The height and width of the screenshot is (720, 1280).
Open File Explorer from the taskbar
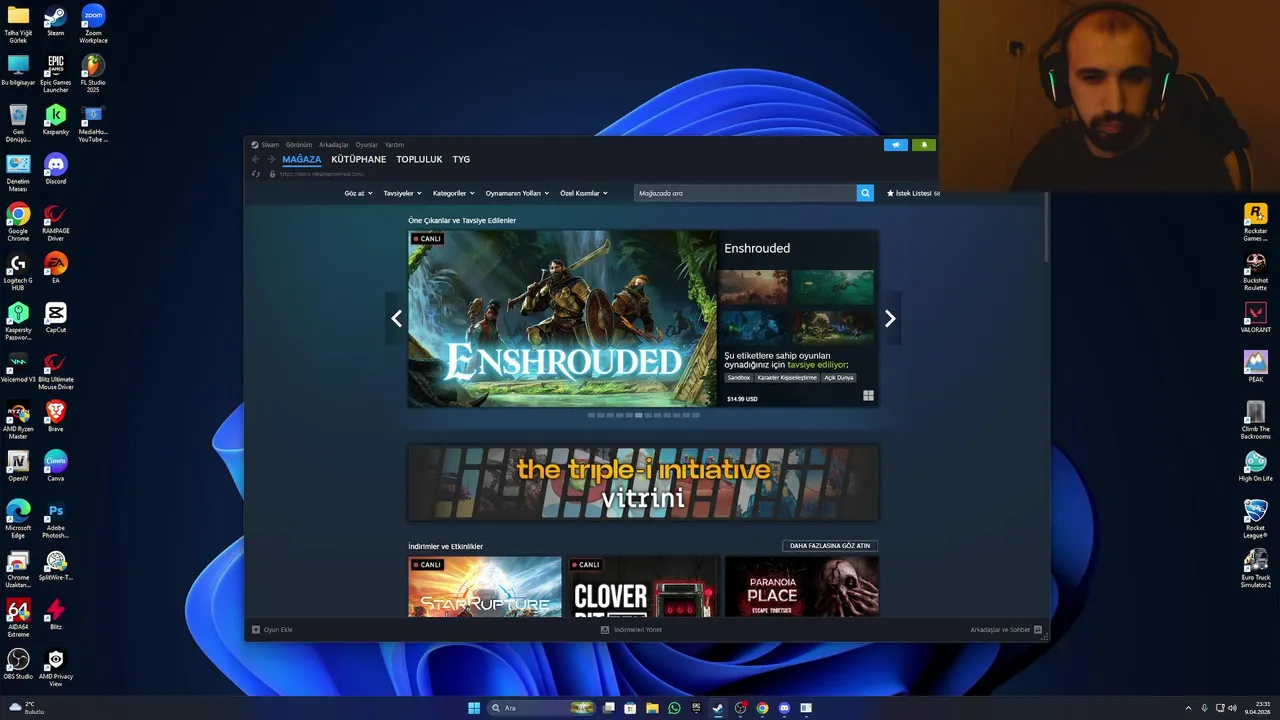point(652,708)
